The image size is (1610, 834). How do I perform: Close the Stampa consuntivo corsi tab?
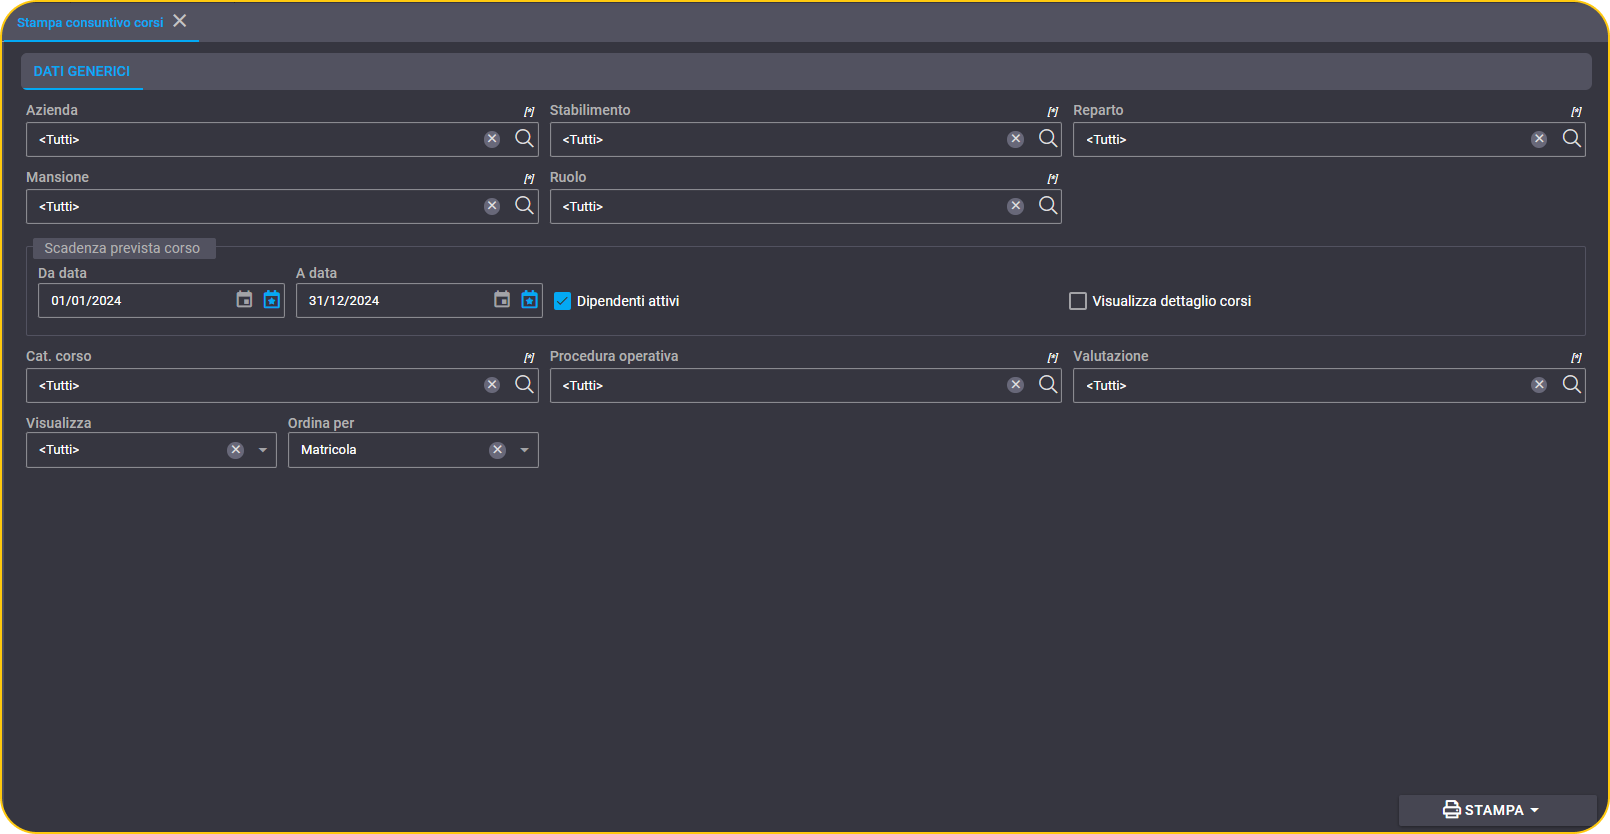point(180,21)
